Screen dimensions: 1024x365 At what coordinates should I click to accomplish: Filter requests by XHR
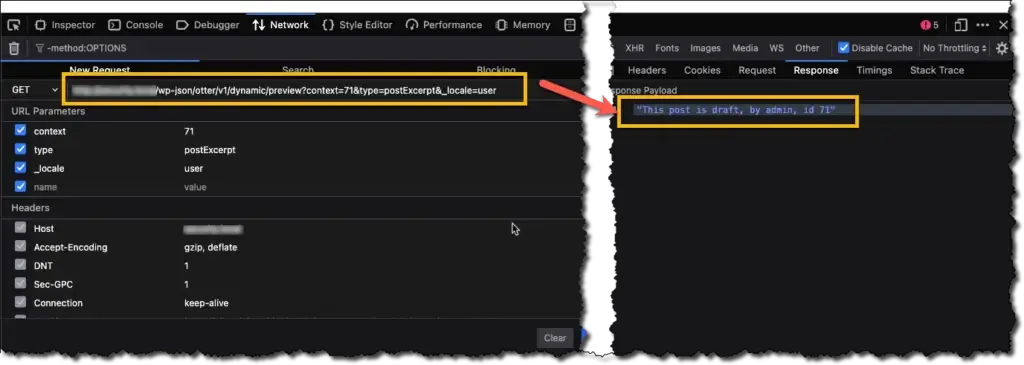point(634,48)
